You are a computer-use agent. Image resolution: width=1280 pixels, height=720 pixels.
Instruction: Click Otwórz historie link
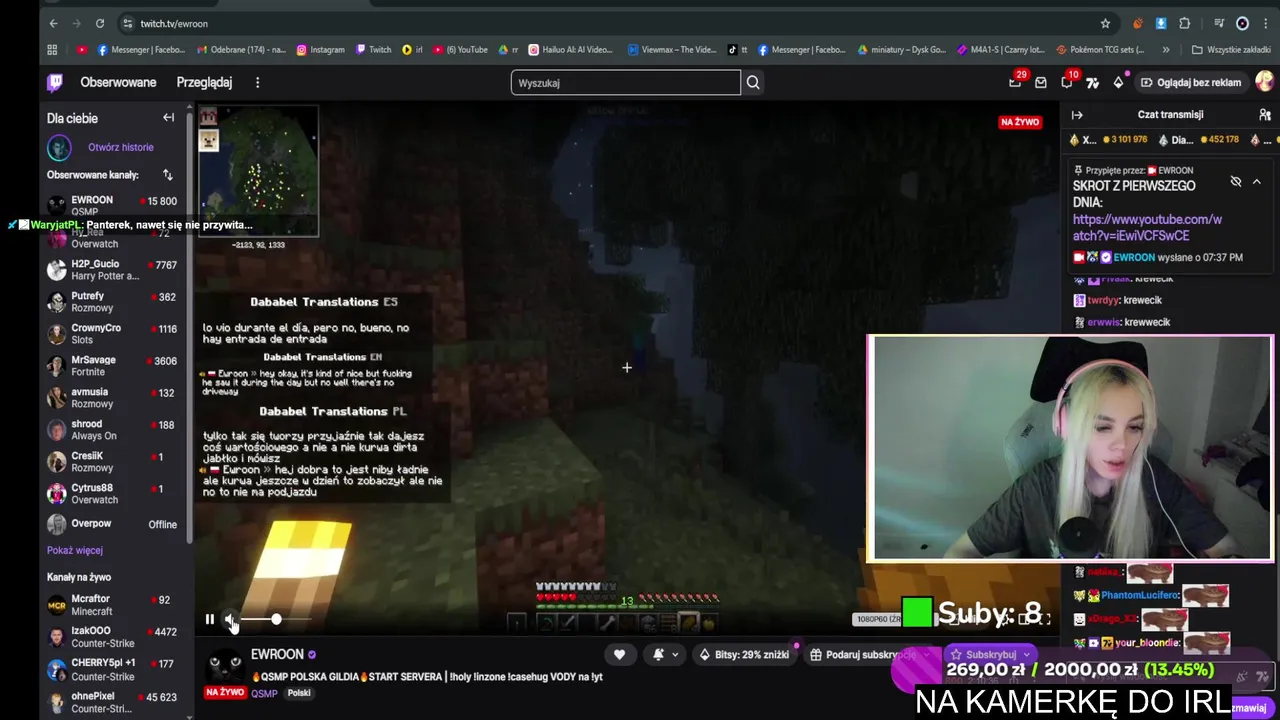(121, 147)
